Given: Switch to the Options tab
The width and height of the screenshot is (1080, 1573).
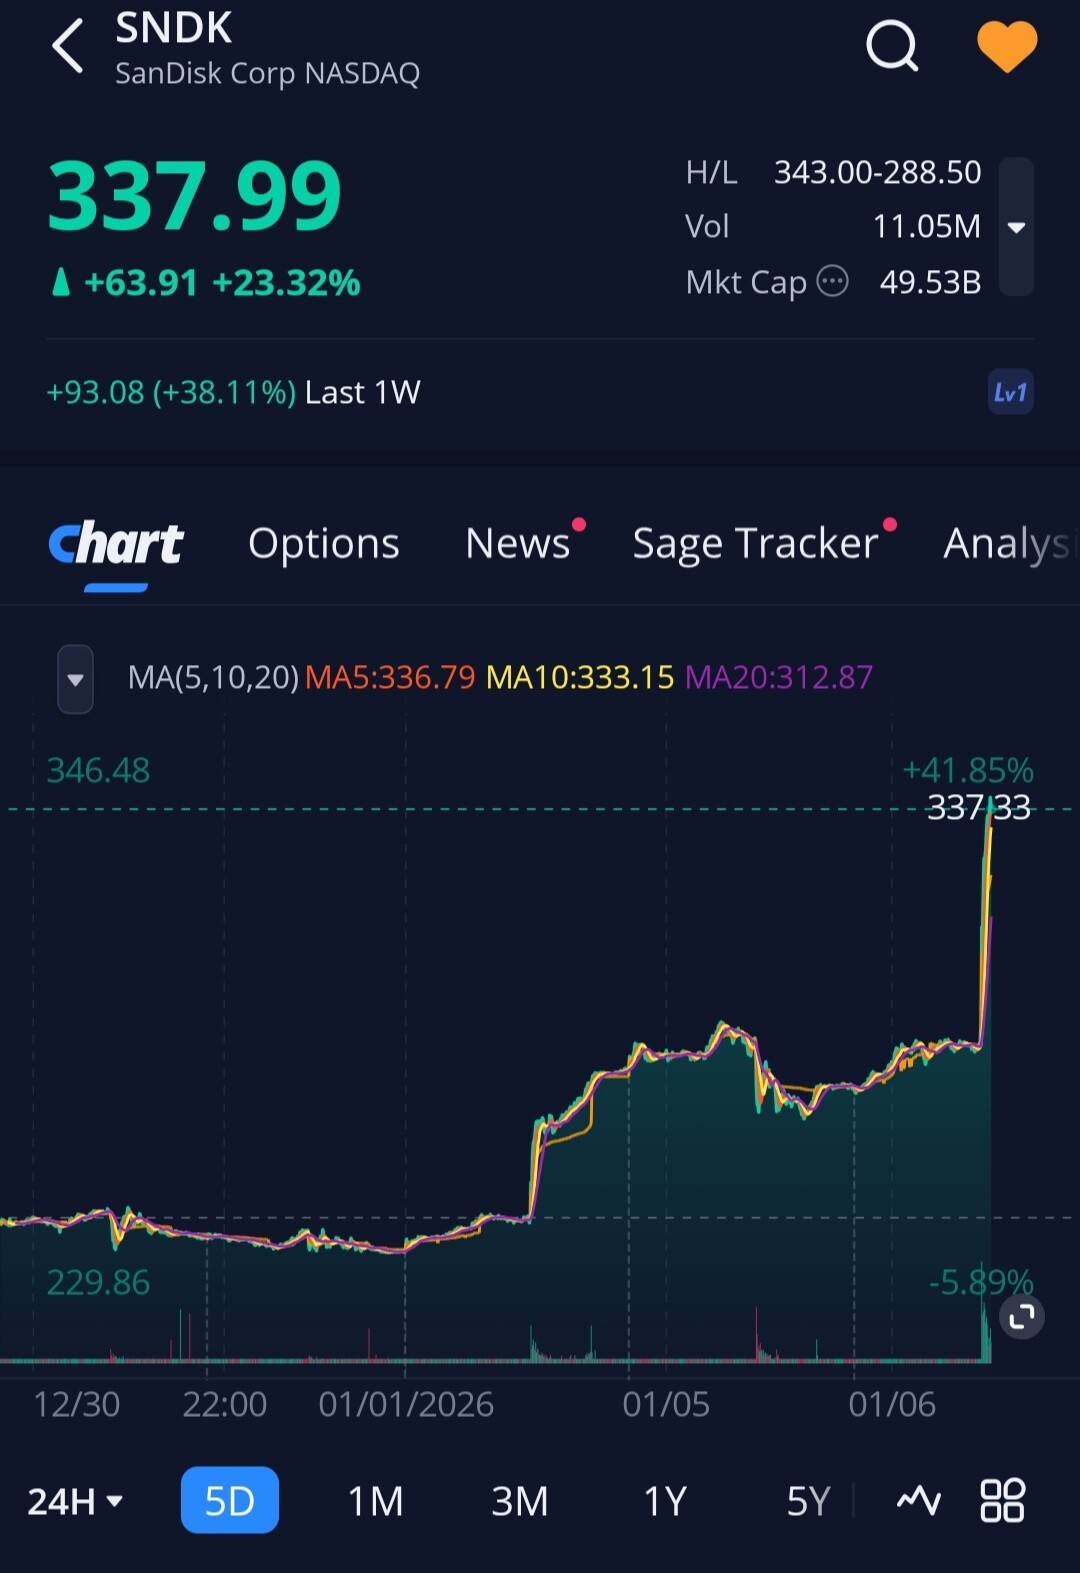Looking at the screenshot, I should click(x=324, y=544).
